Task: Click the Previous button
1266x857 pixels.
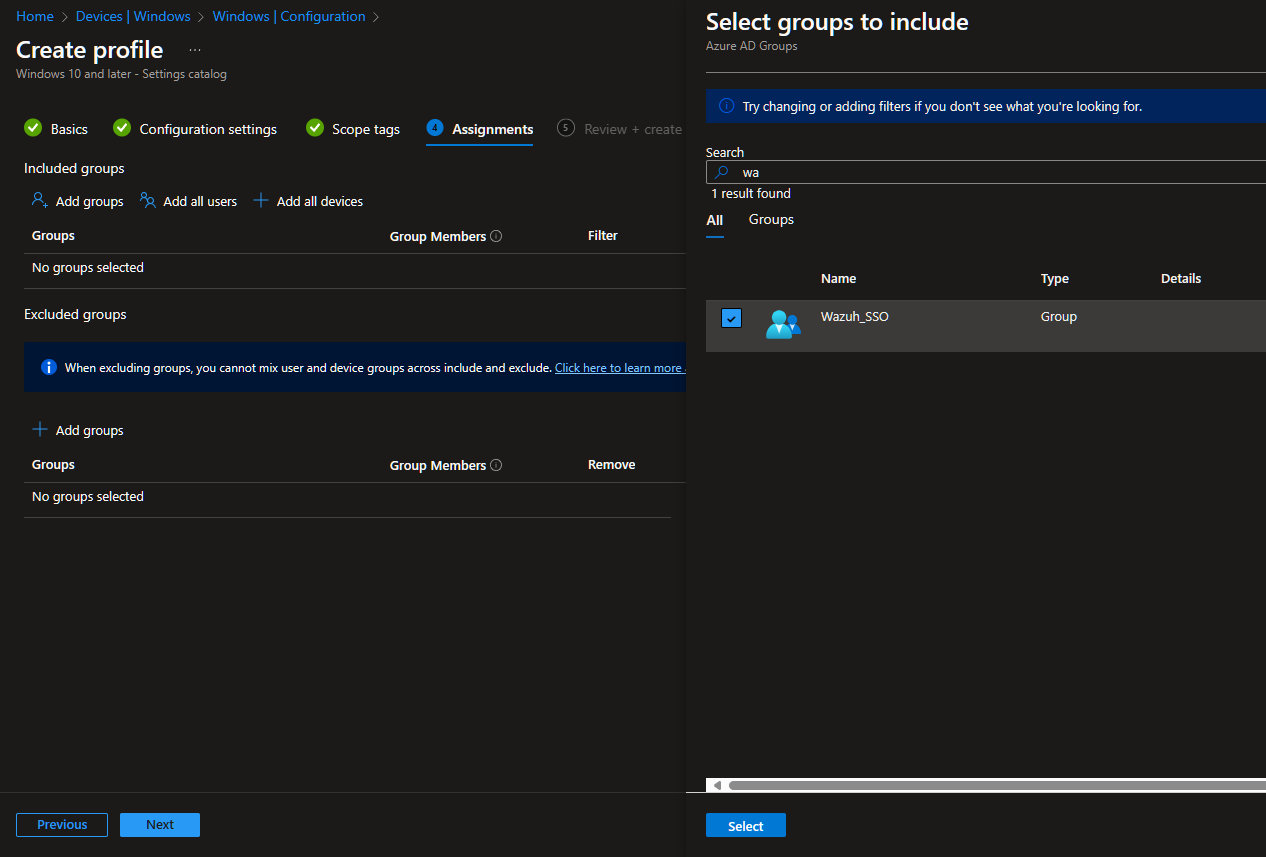Action: tap(62, 825)
